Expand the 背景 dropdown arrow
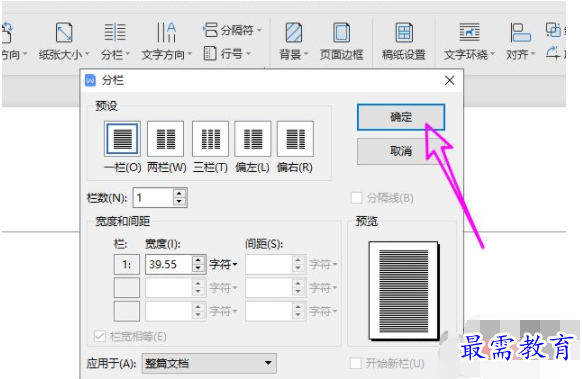This screenshot has height=379, width=582. (x=306, y=54)
